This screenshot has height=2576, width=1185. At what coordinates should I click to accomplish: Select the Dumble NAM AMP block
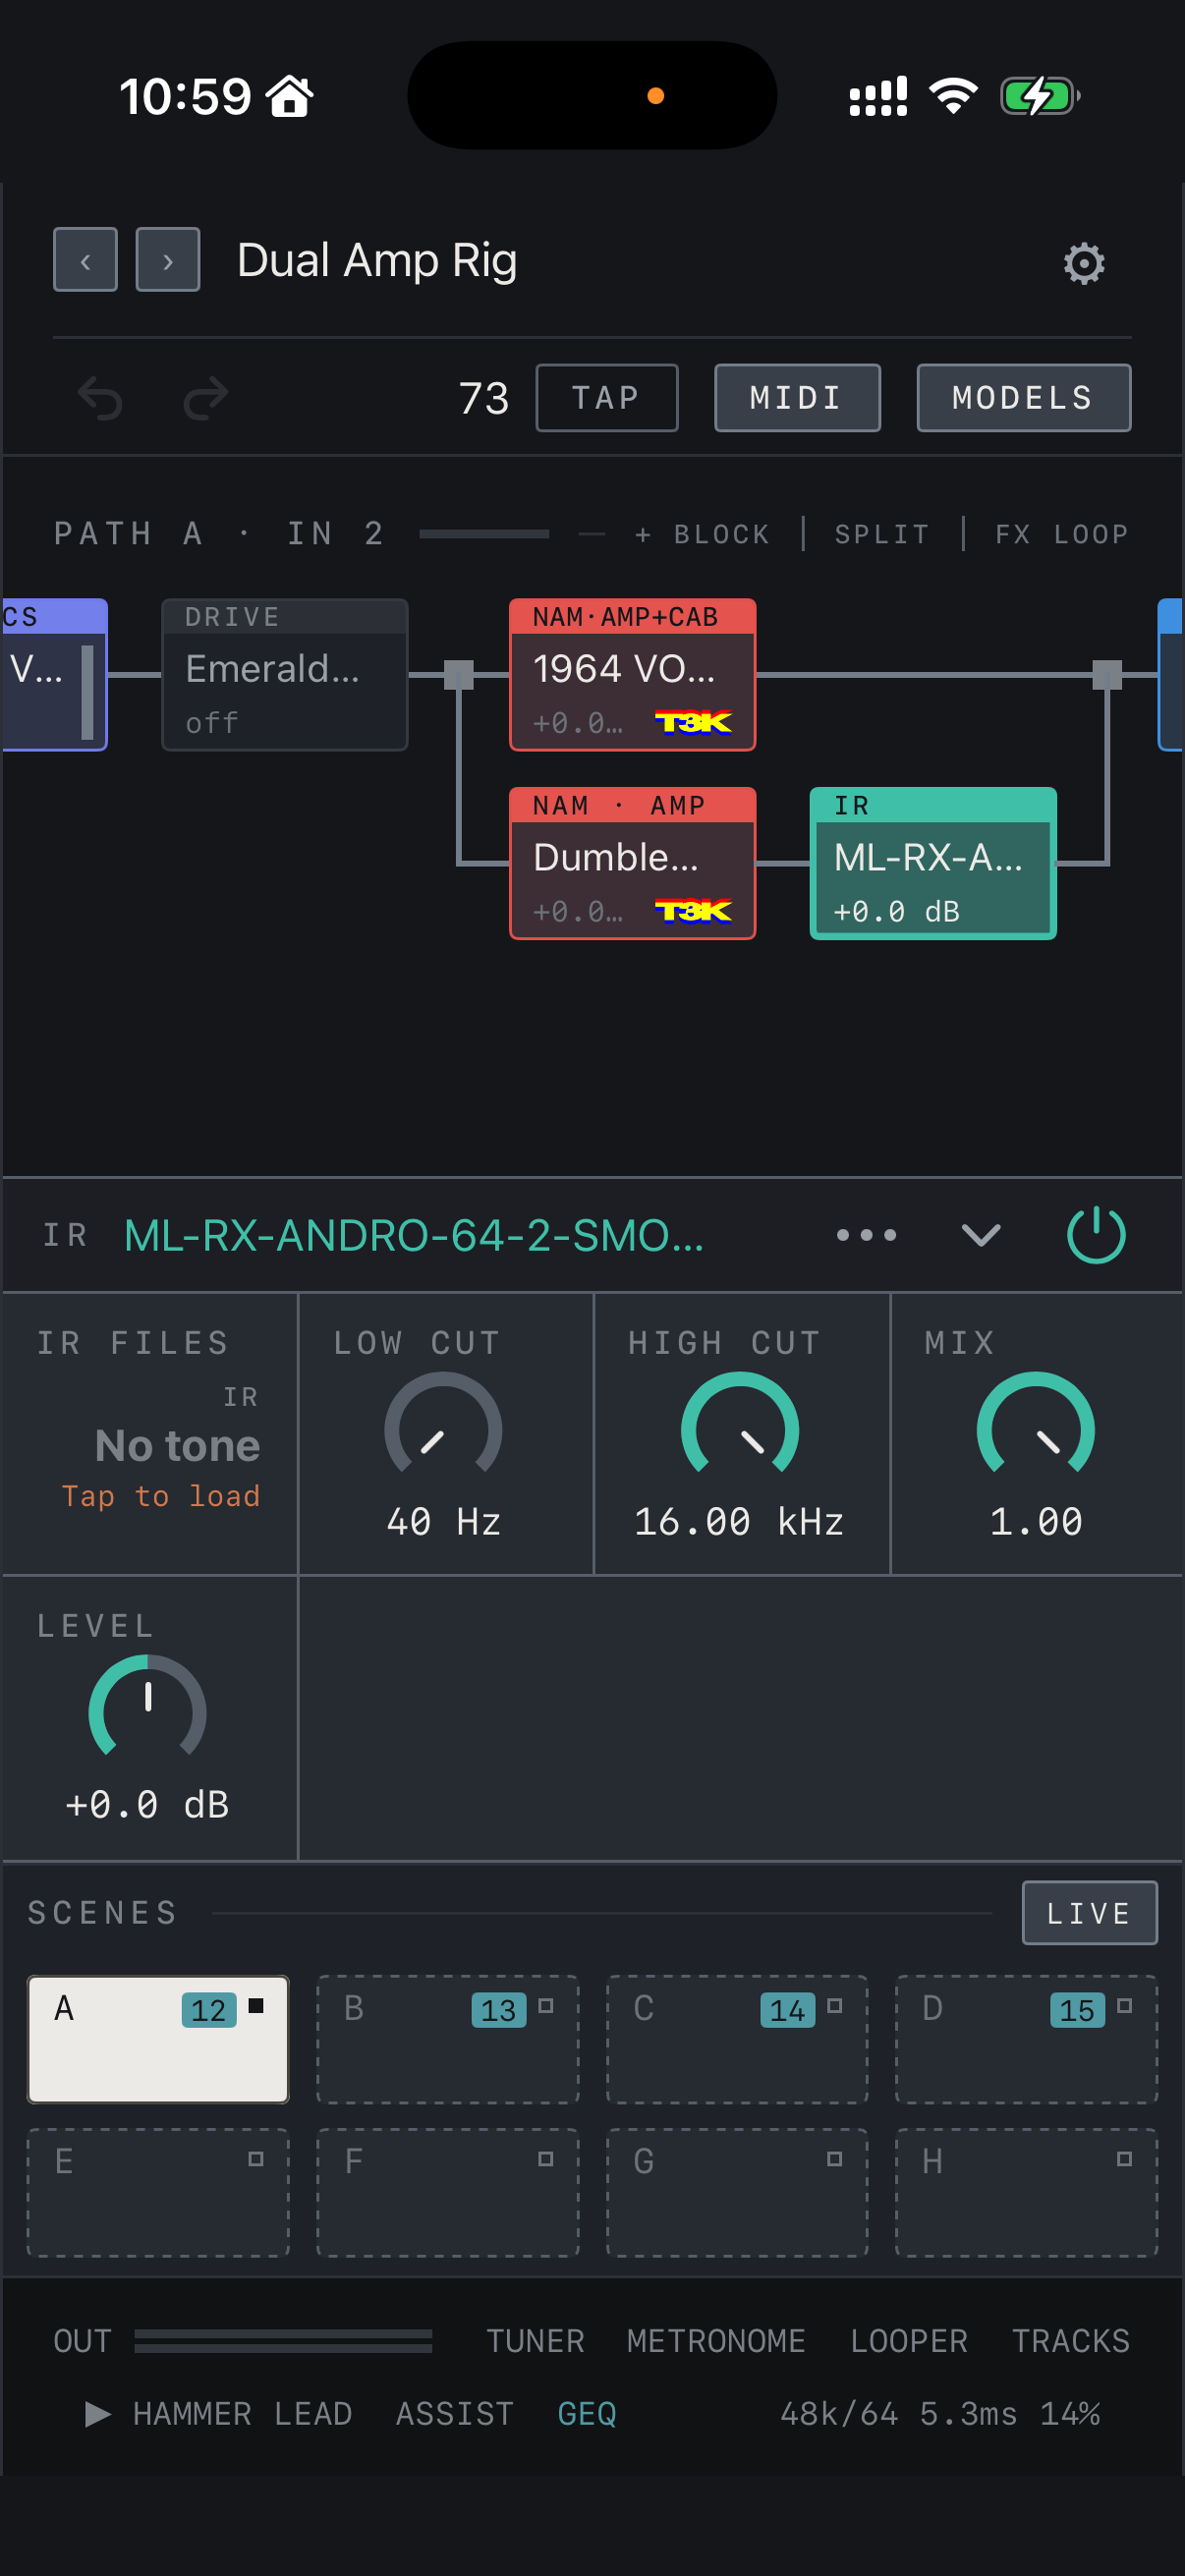click(x=633, y=864)
